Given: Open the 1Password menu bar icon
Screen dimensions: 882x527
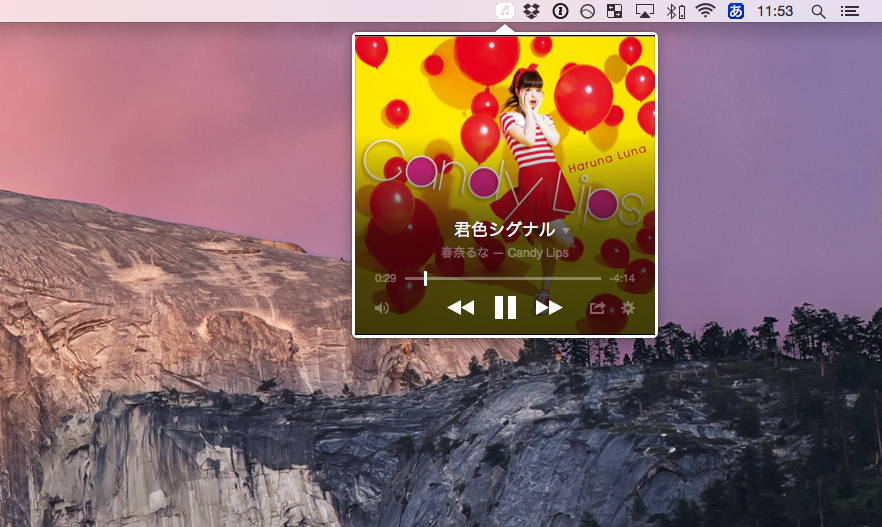Looking at the screenshot, I should pyautogui.click(x=560, y=11).
